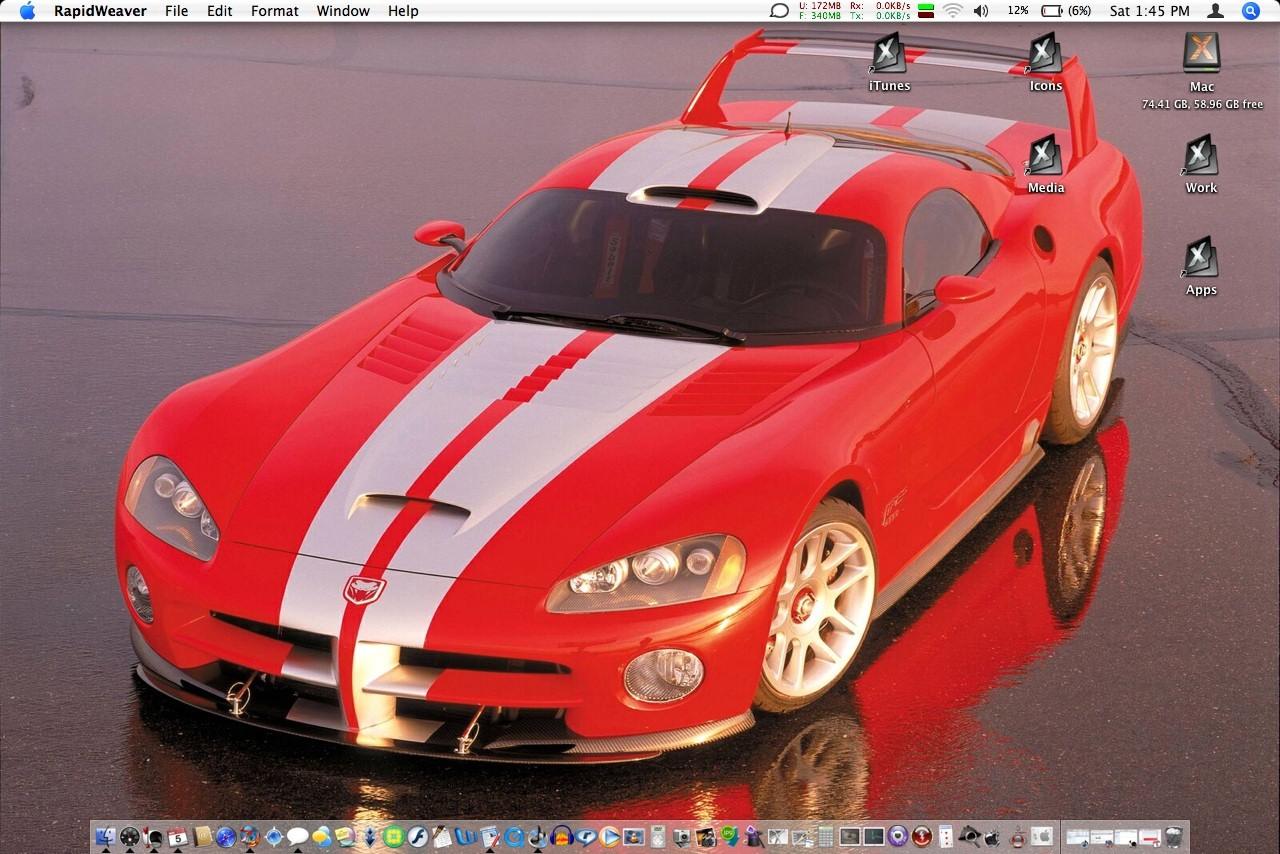Open Spotlight search in the menu bar
The width and height of the screenshot is (1280, 854).
(1250, 11)
